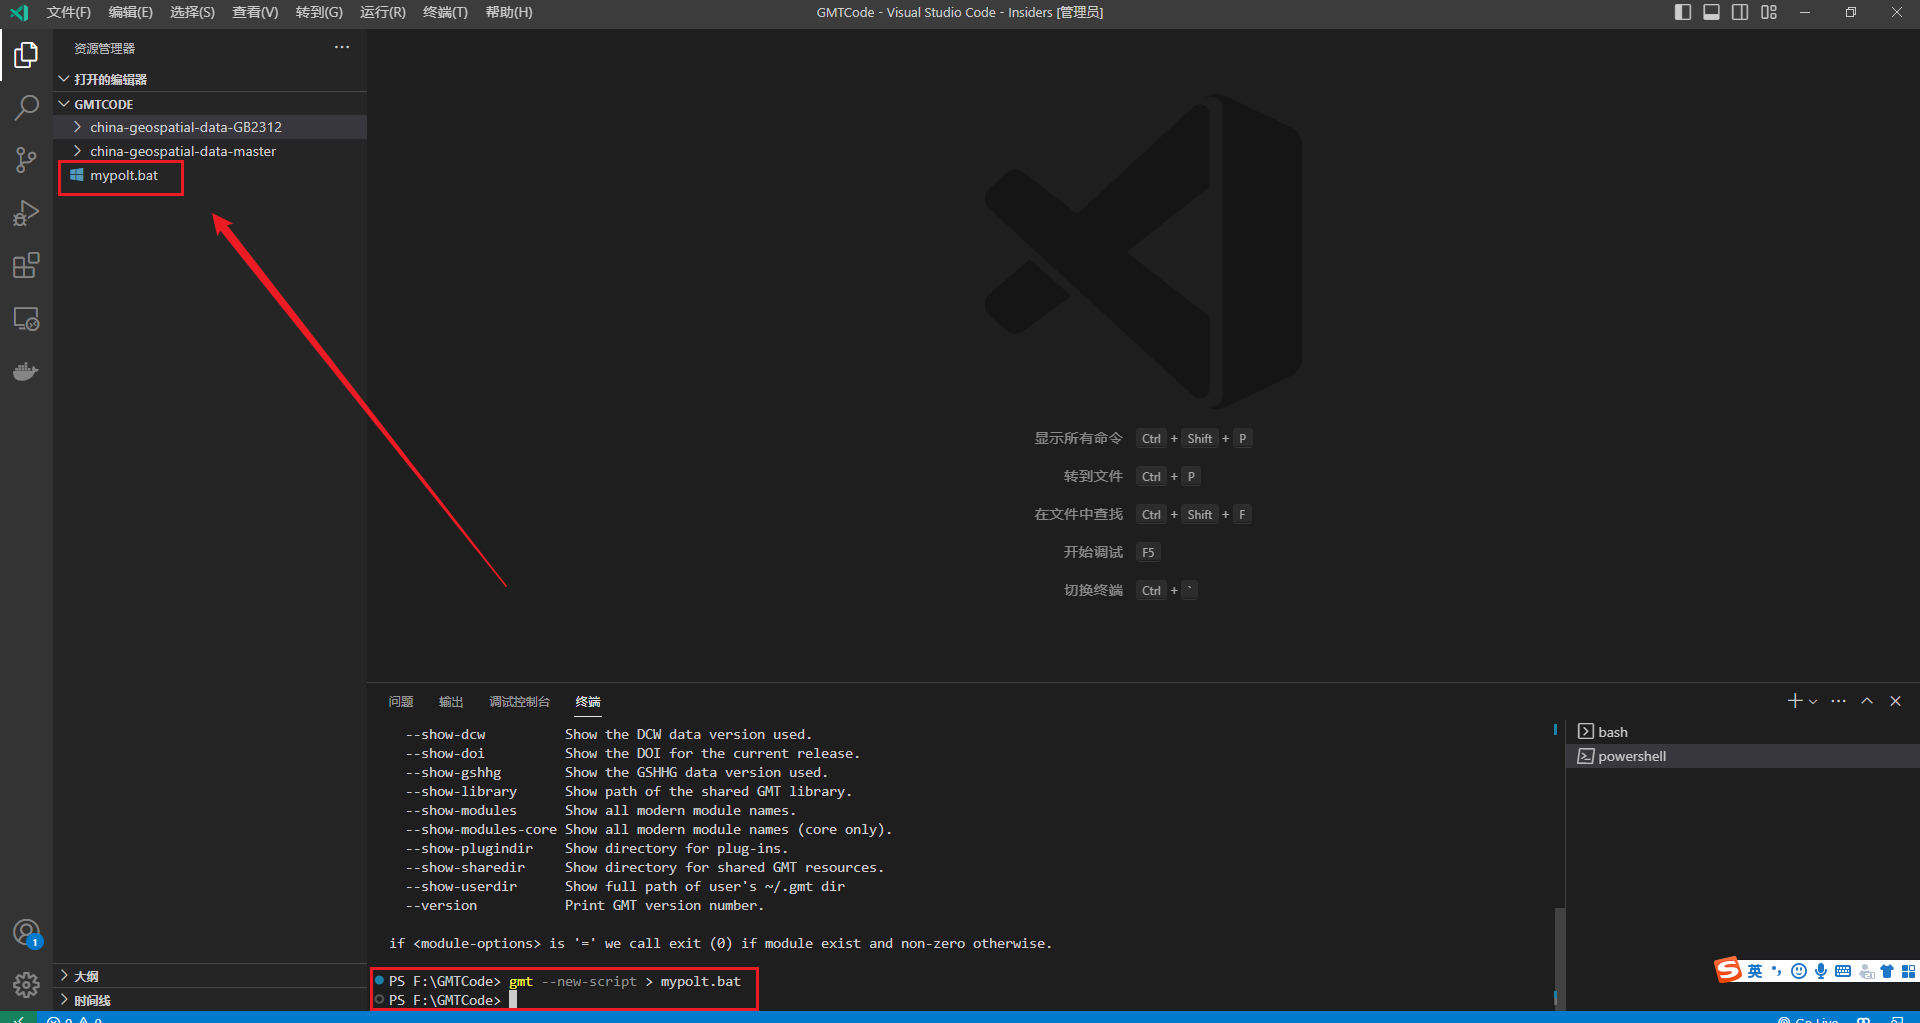Expand the china-geospatial-data-master folder
The height and width of the screenshot is (1023, 1920).
pyautogui.click(x=210, y=151)
